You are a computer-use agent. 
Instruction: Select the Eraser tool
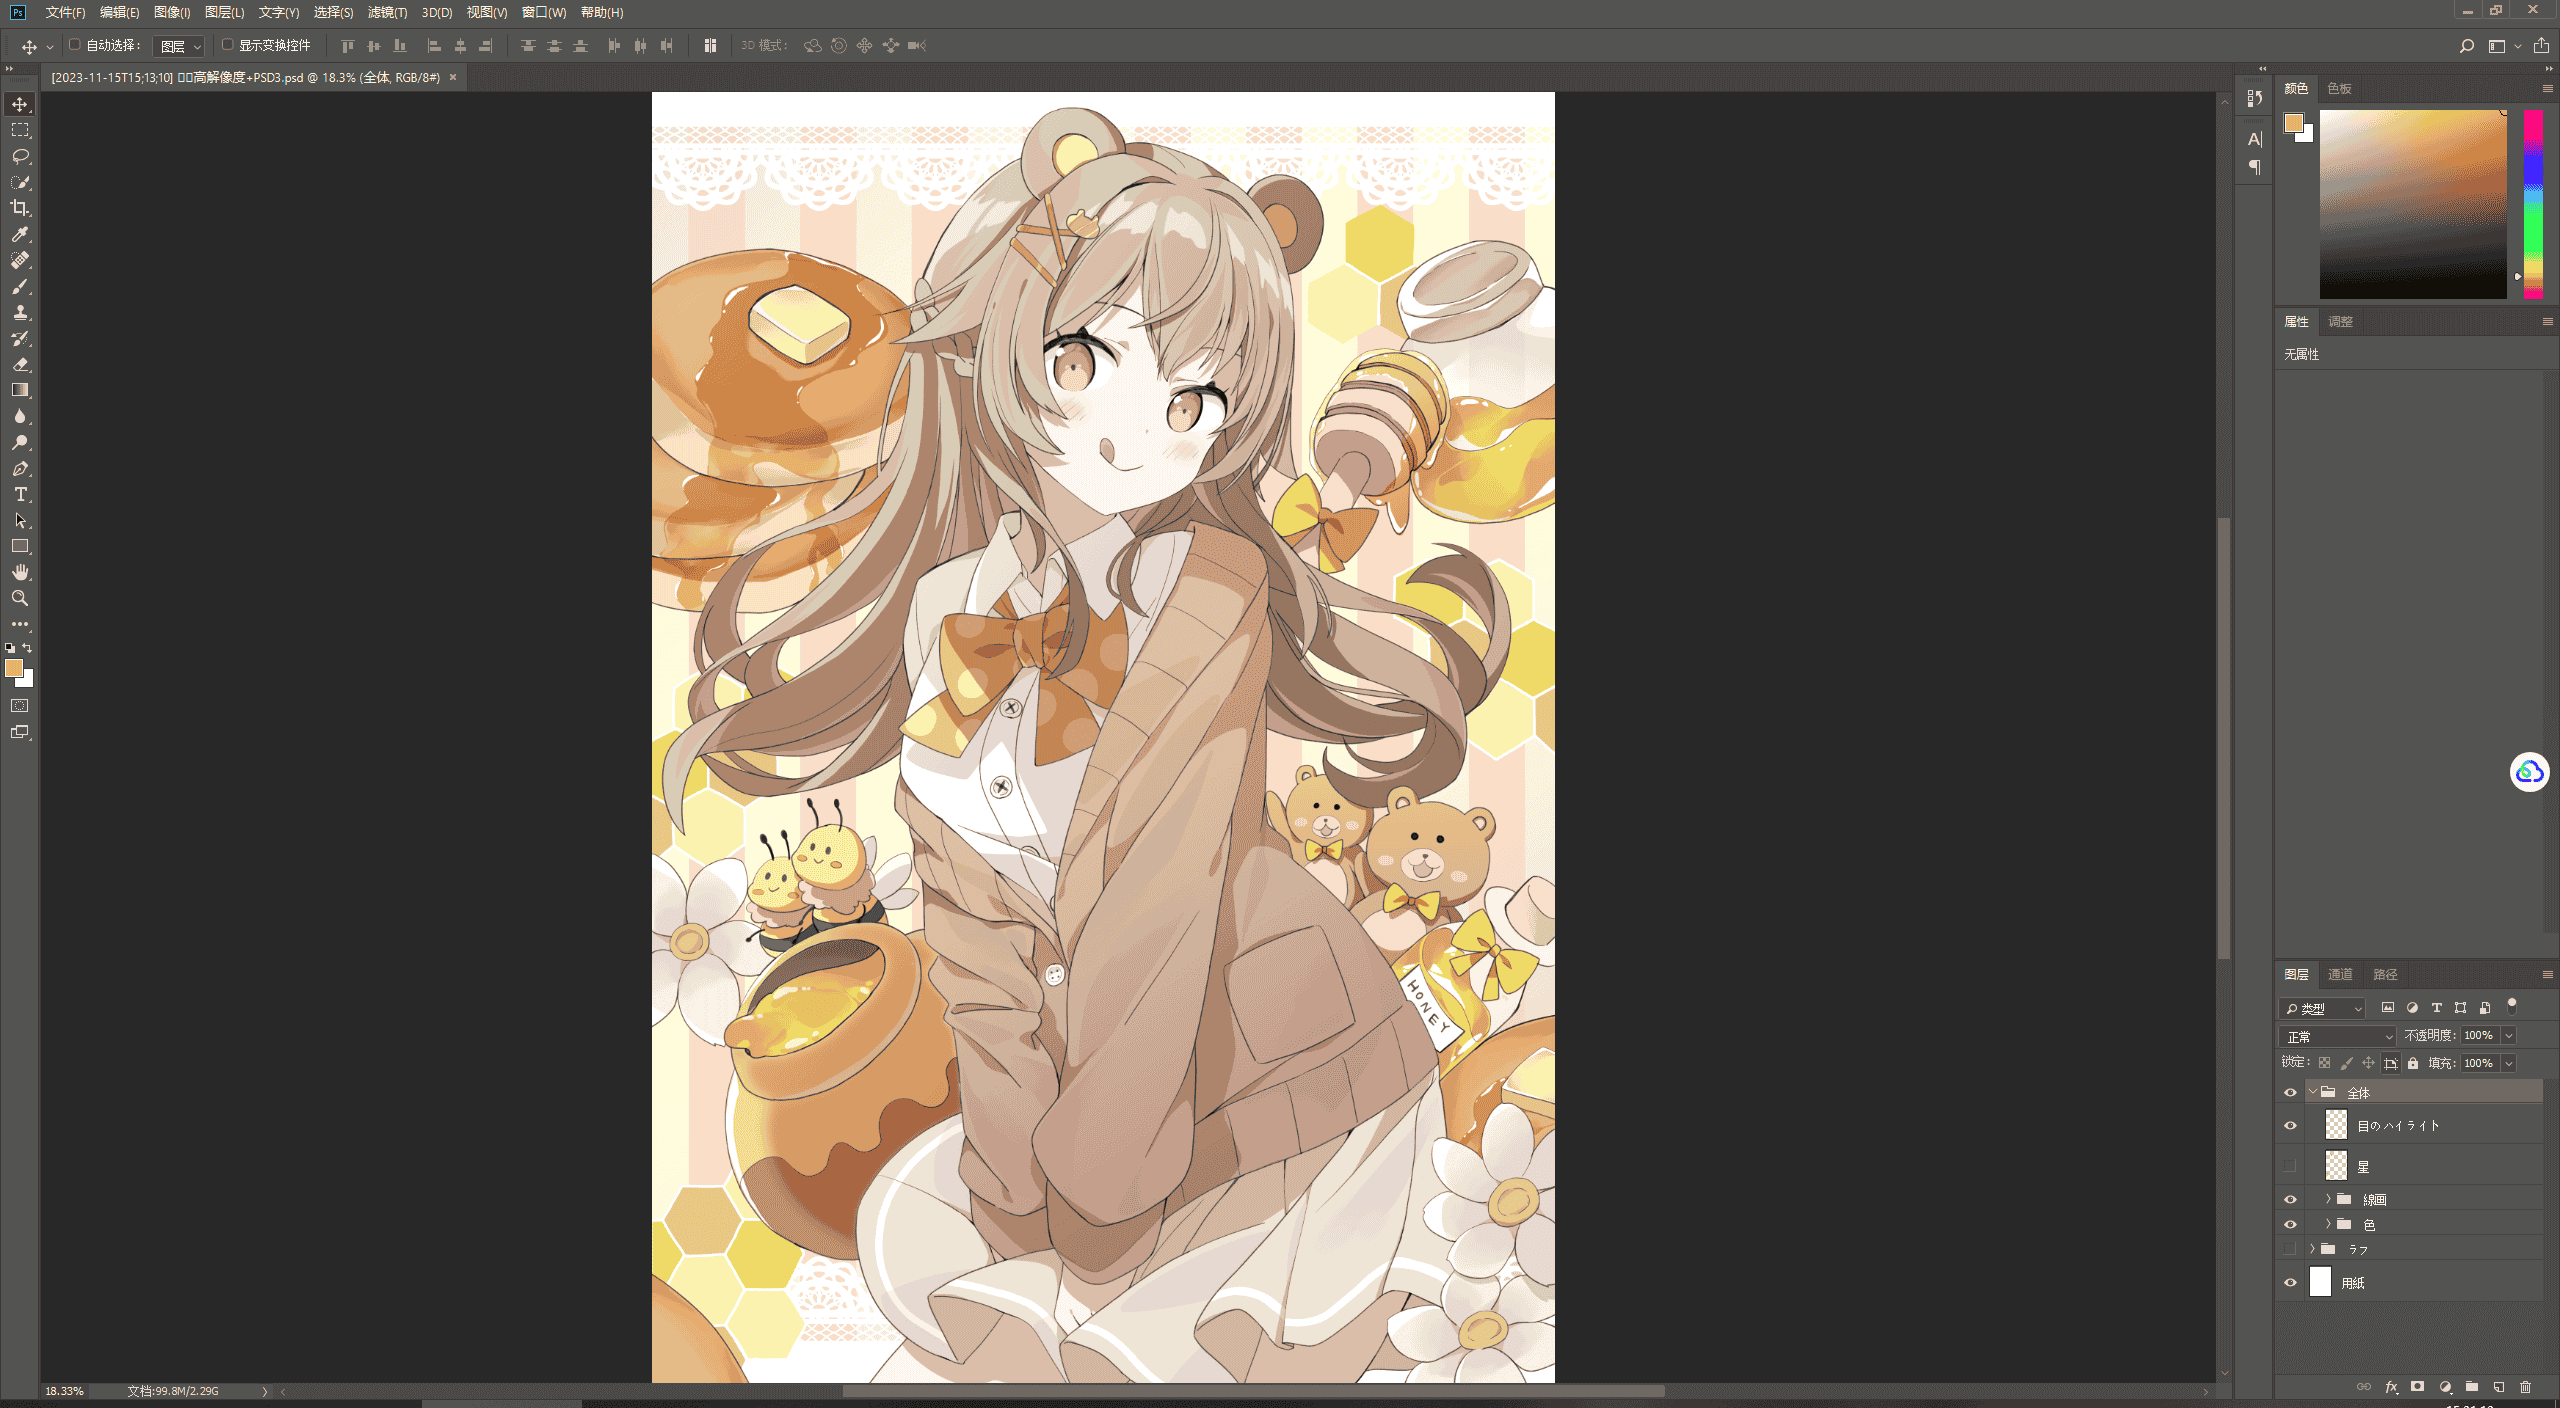(x=20, y=364)
